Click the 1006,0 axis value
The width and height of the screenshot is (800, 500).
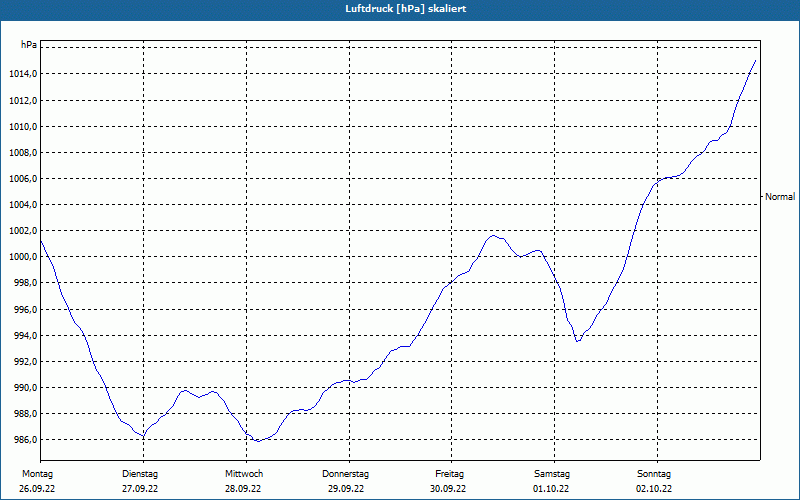23,179
